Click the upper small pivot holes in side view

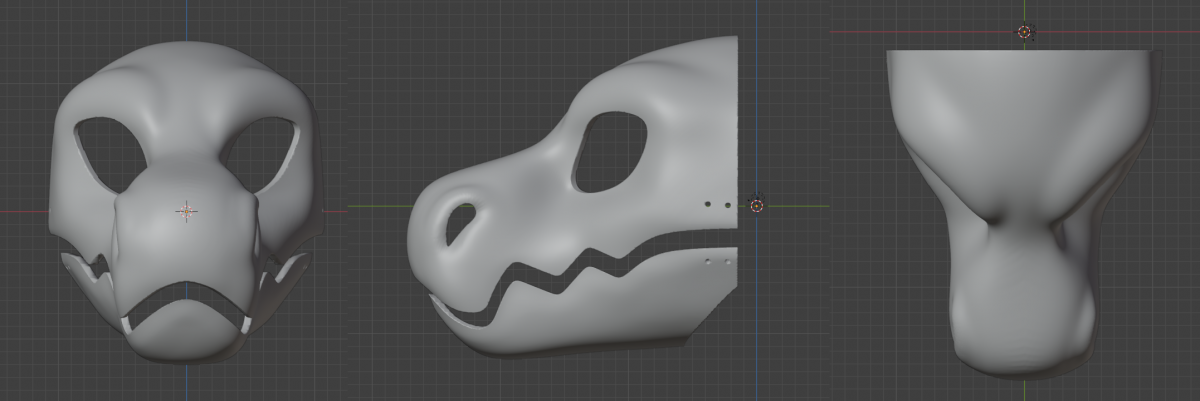coord(717,204)
